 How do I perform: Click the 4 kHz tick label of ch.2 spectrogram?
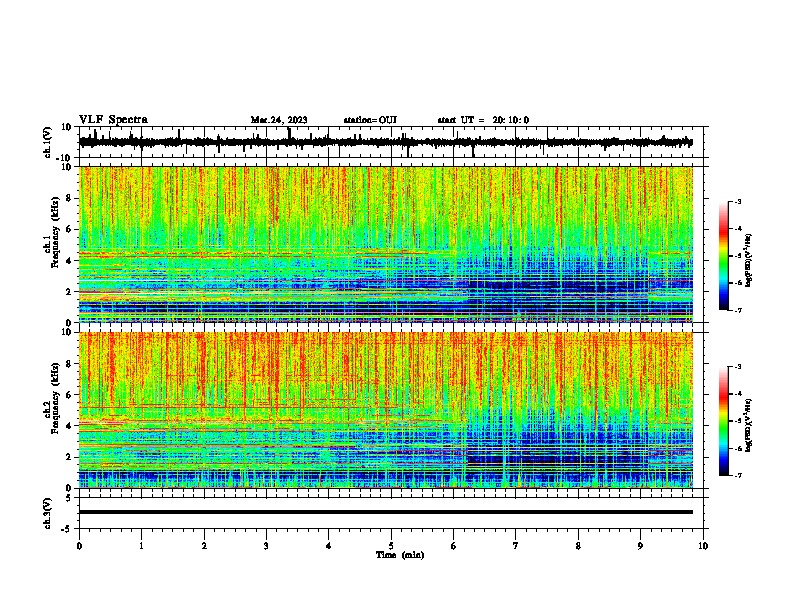pyautogui.click(x=69, y=426)
